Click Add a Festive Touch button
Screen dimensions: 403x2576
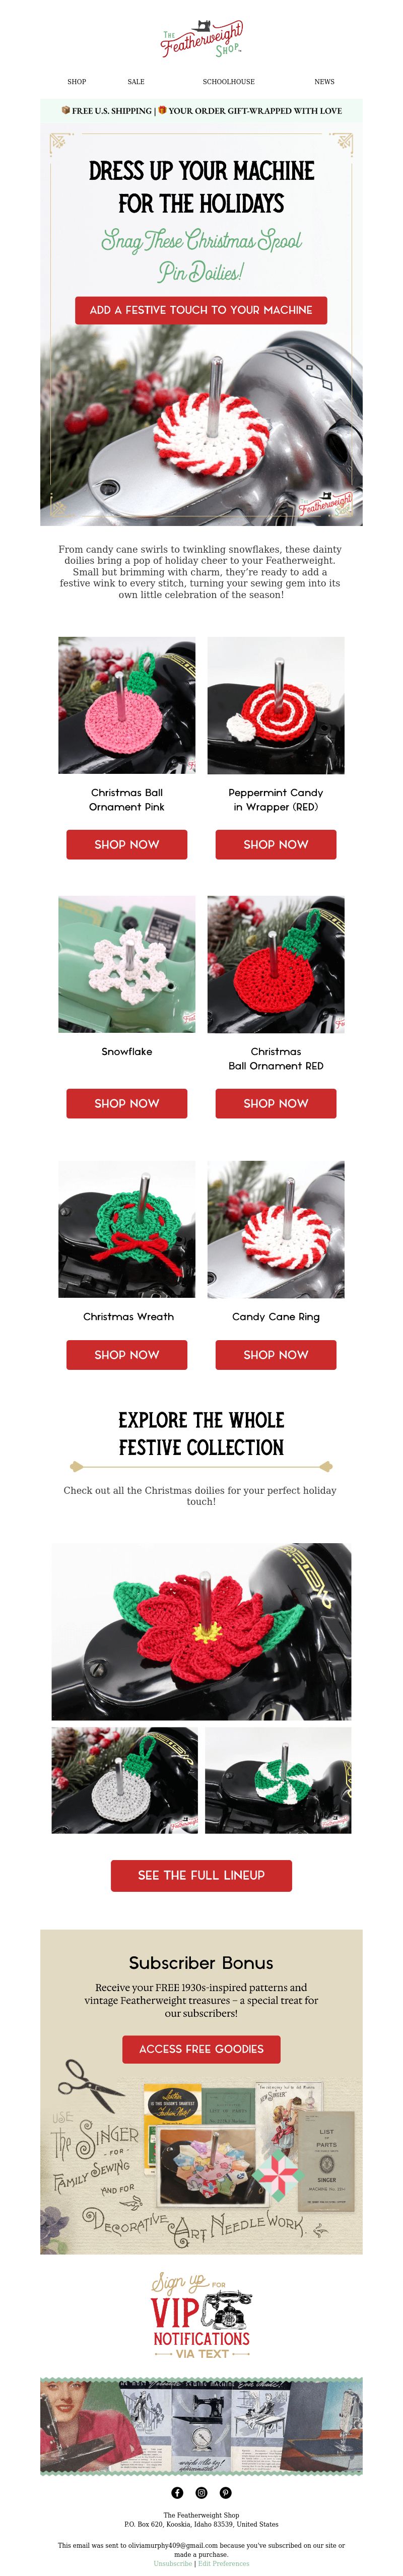tap(201, 310)
